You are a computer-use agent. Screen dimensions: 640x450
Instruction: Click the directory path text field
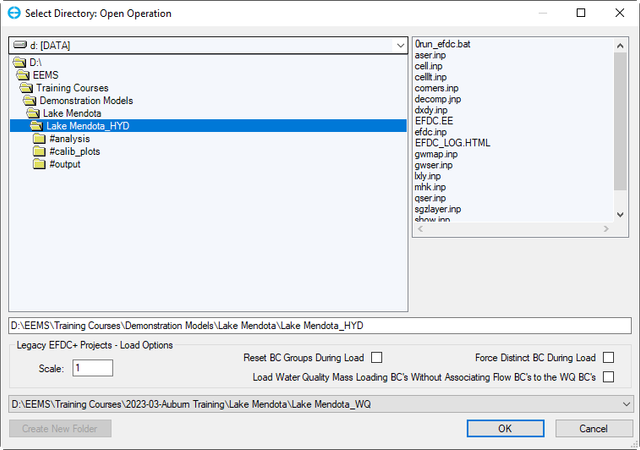(x=320, y=325)
